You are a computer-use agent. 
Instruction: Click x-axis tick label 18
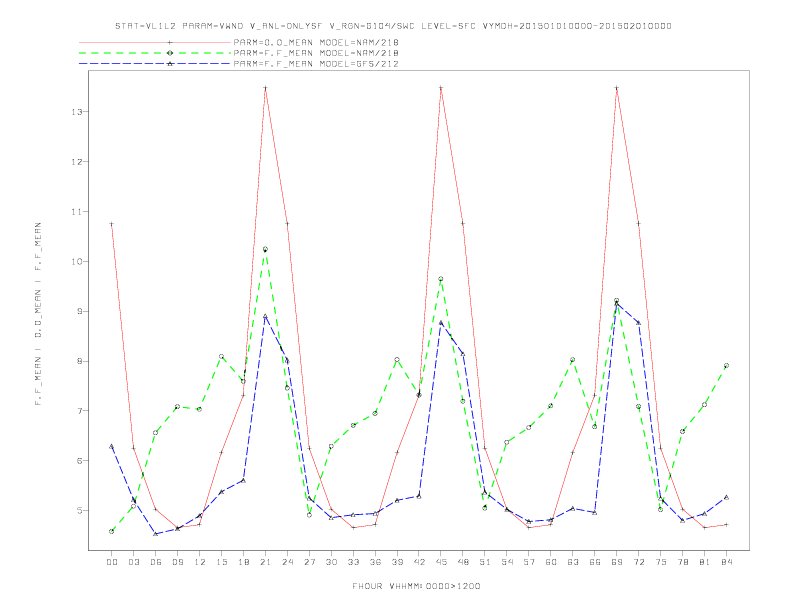(x=243, y=562)
